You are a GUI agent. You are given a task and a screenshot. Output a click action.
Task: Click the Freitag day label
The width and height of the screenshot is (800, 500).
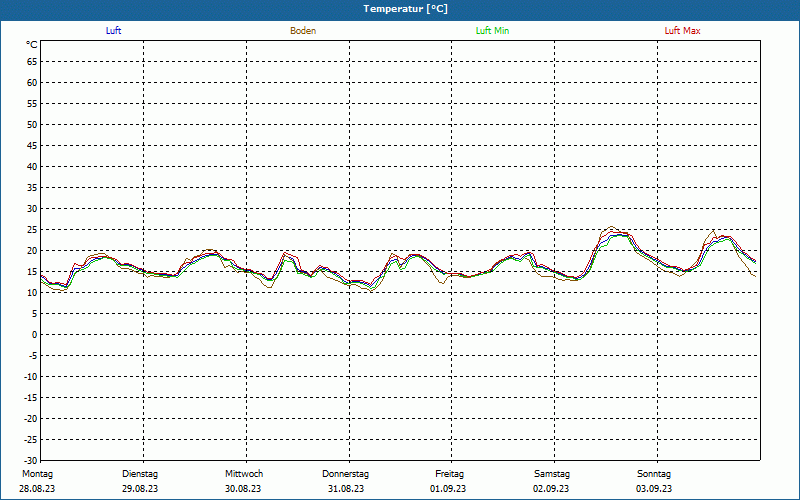click(449, 474)
